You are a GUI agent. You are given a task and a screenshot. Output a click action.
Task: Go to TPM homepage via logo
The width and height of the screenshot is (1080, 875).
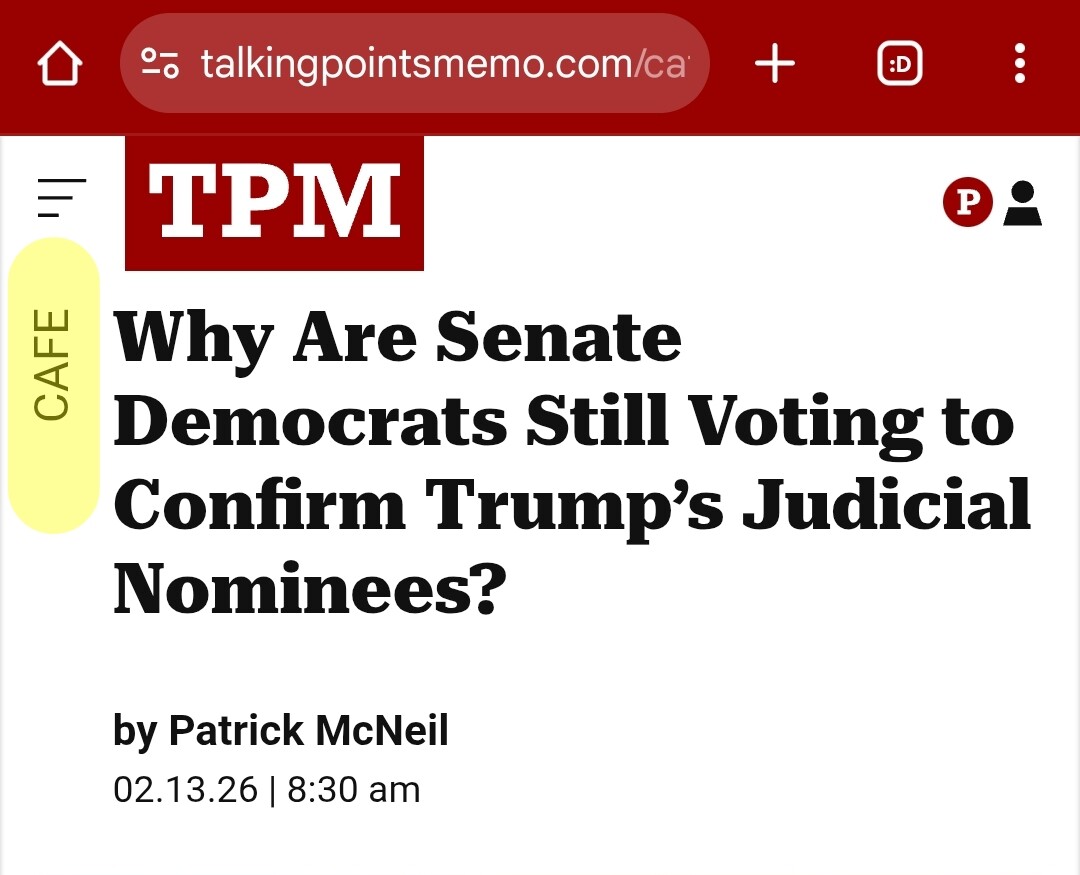pos(274,203)
